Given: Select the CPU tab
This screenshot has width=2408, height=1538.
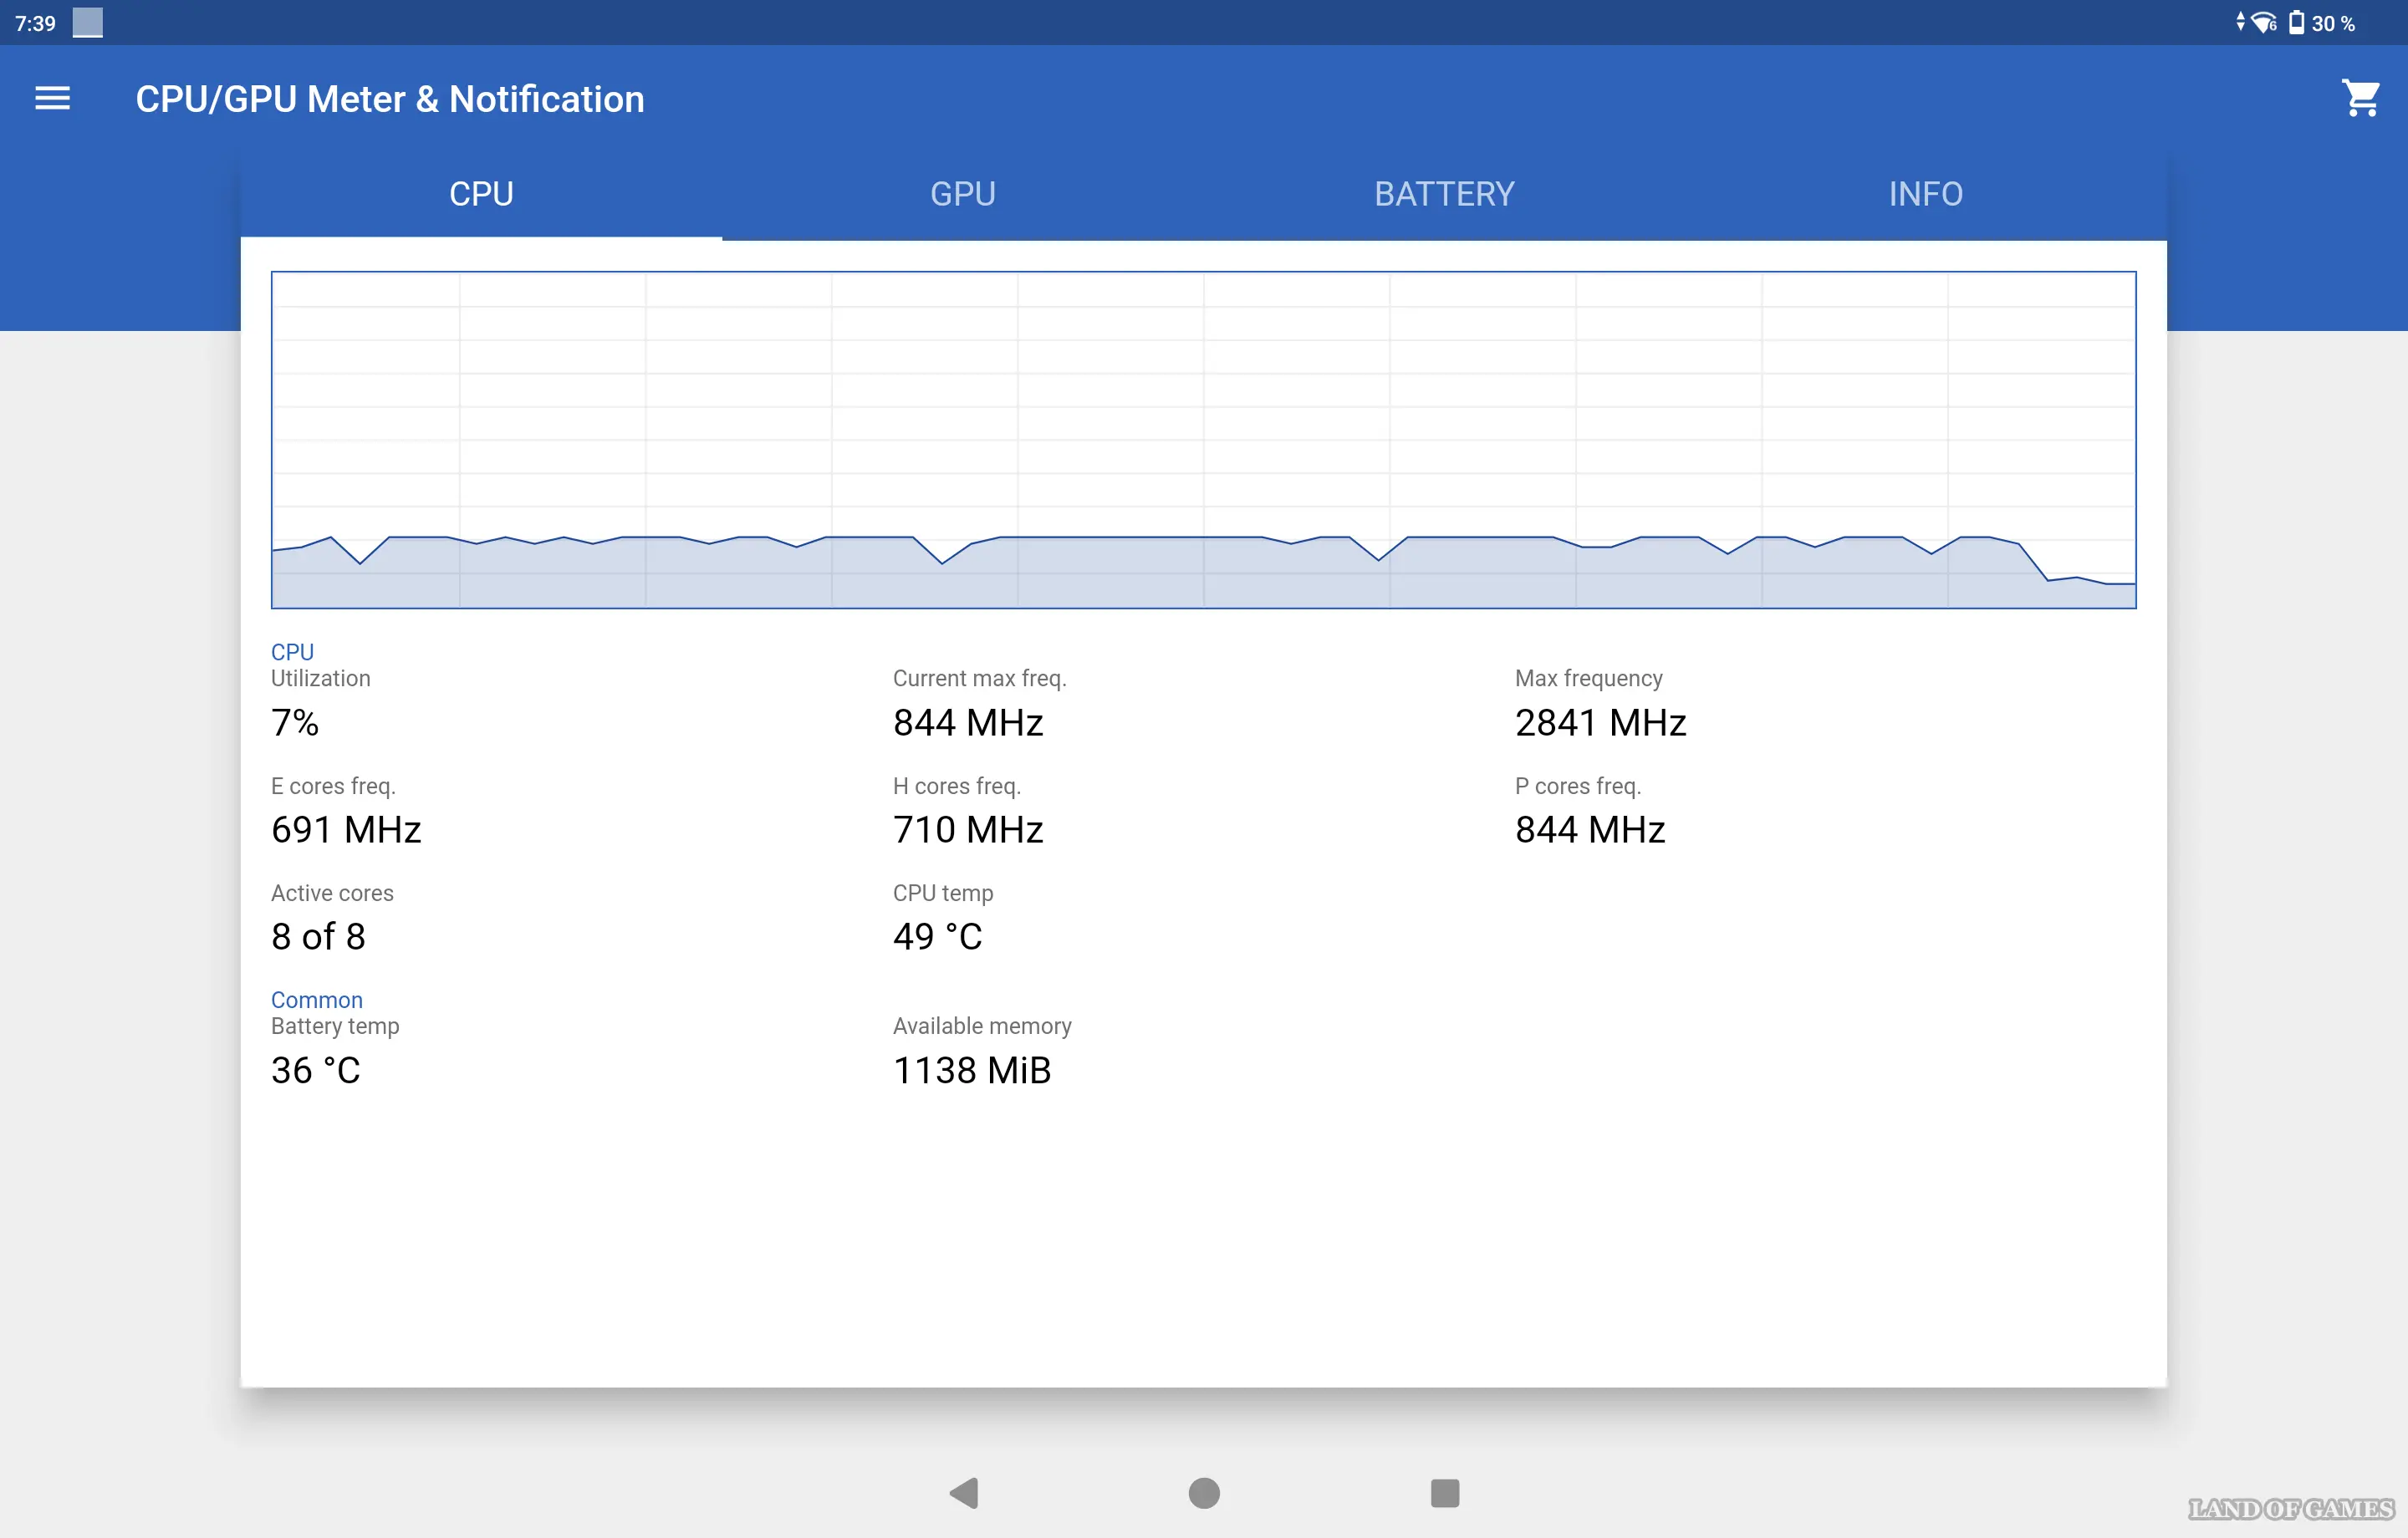Looking at the screenshot, I should click(x=481, y=194).
